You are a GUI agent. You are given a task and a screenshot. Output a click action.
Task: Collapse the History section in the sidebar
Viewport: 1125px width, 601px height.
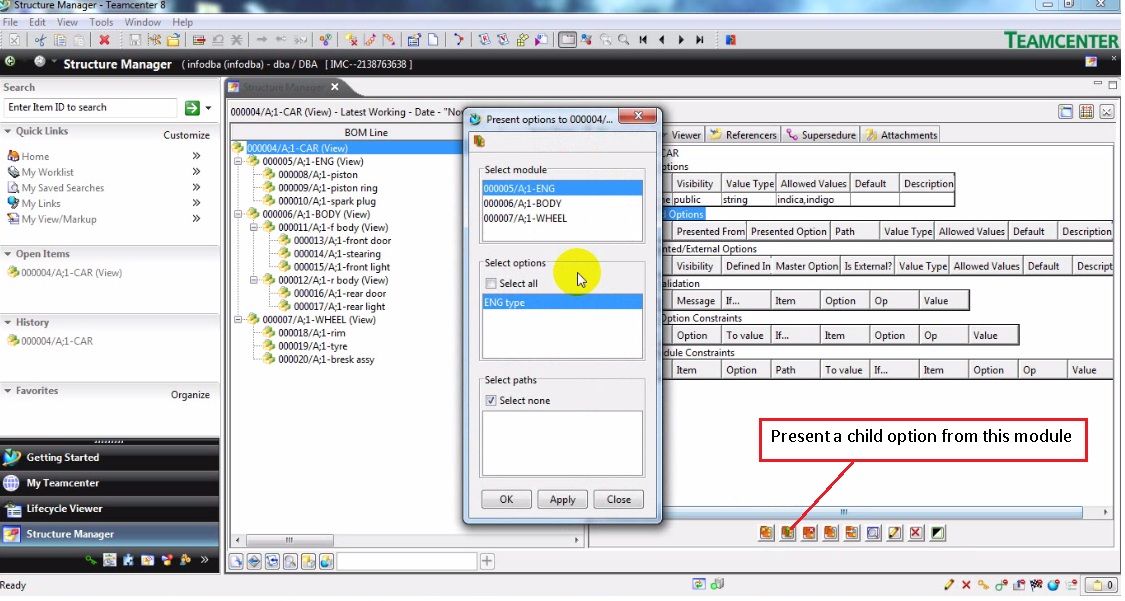(x=9, y=322)
